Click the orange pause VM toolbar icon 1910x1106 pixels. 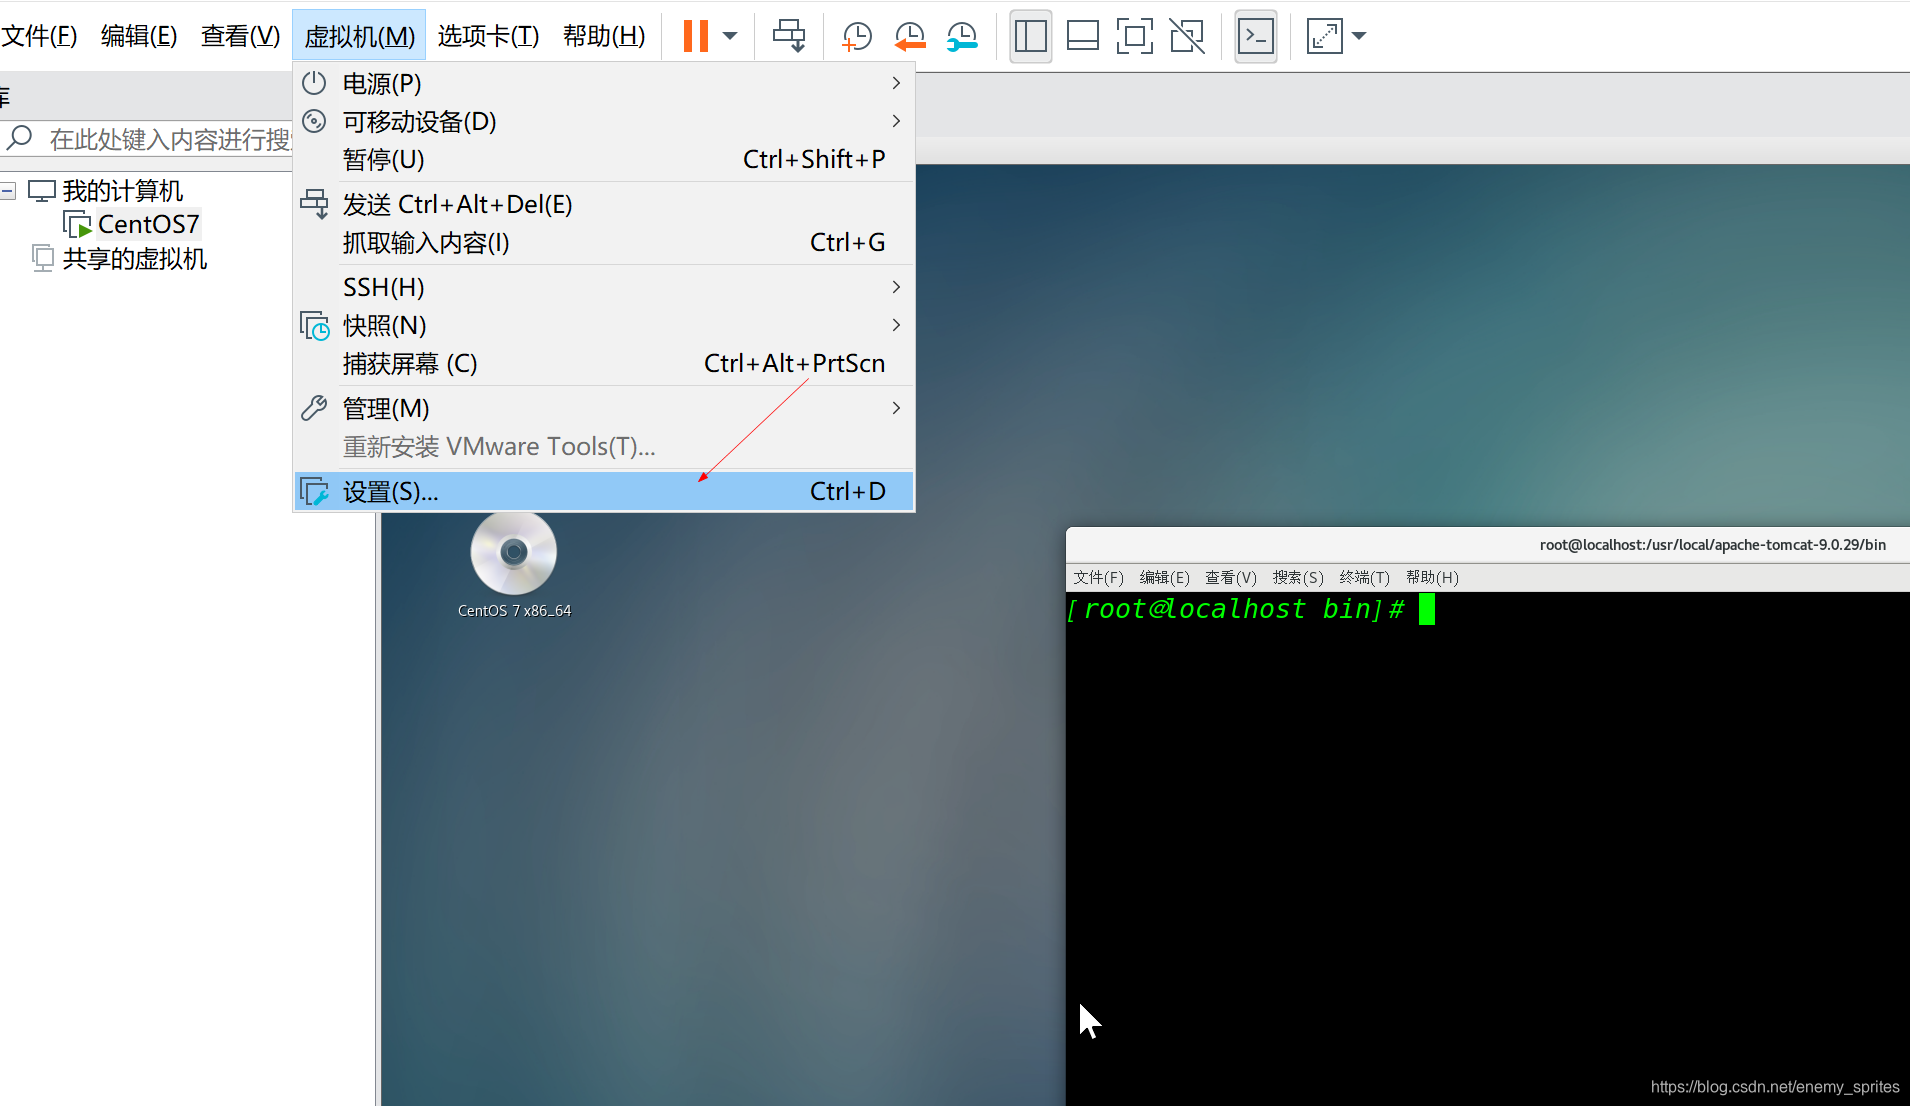click(696, 36)
